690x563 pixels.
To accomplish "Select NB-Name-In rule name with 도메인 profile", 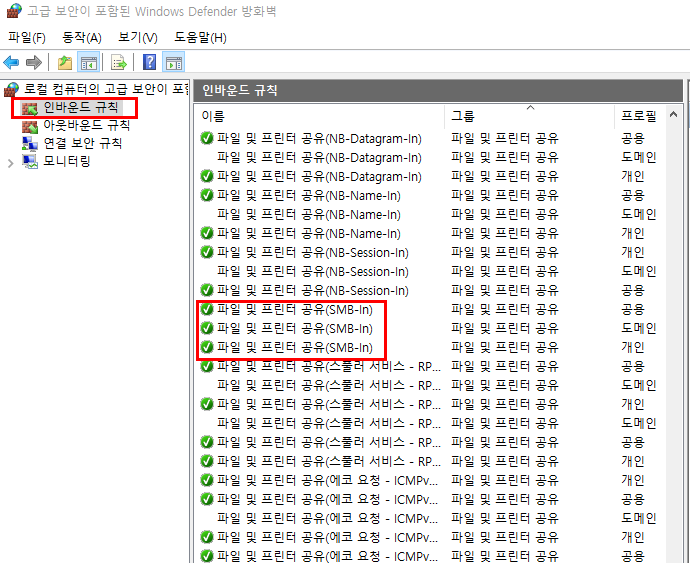I will (x=308, y=214).
